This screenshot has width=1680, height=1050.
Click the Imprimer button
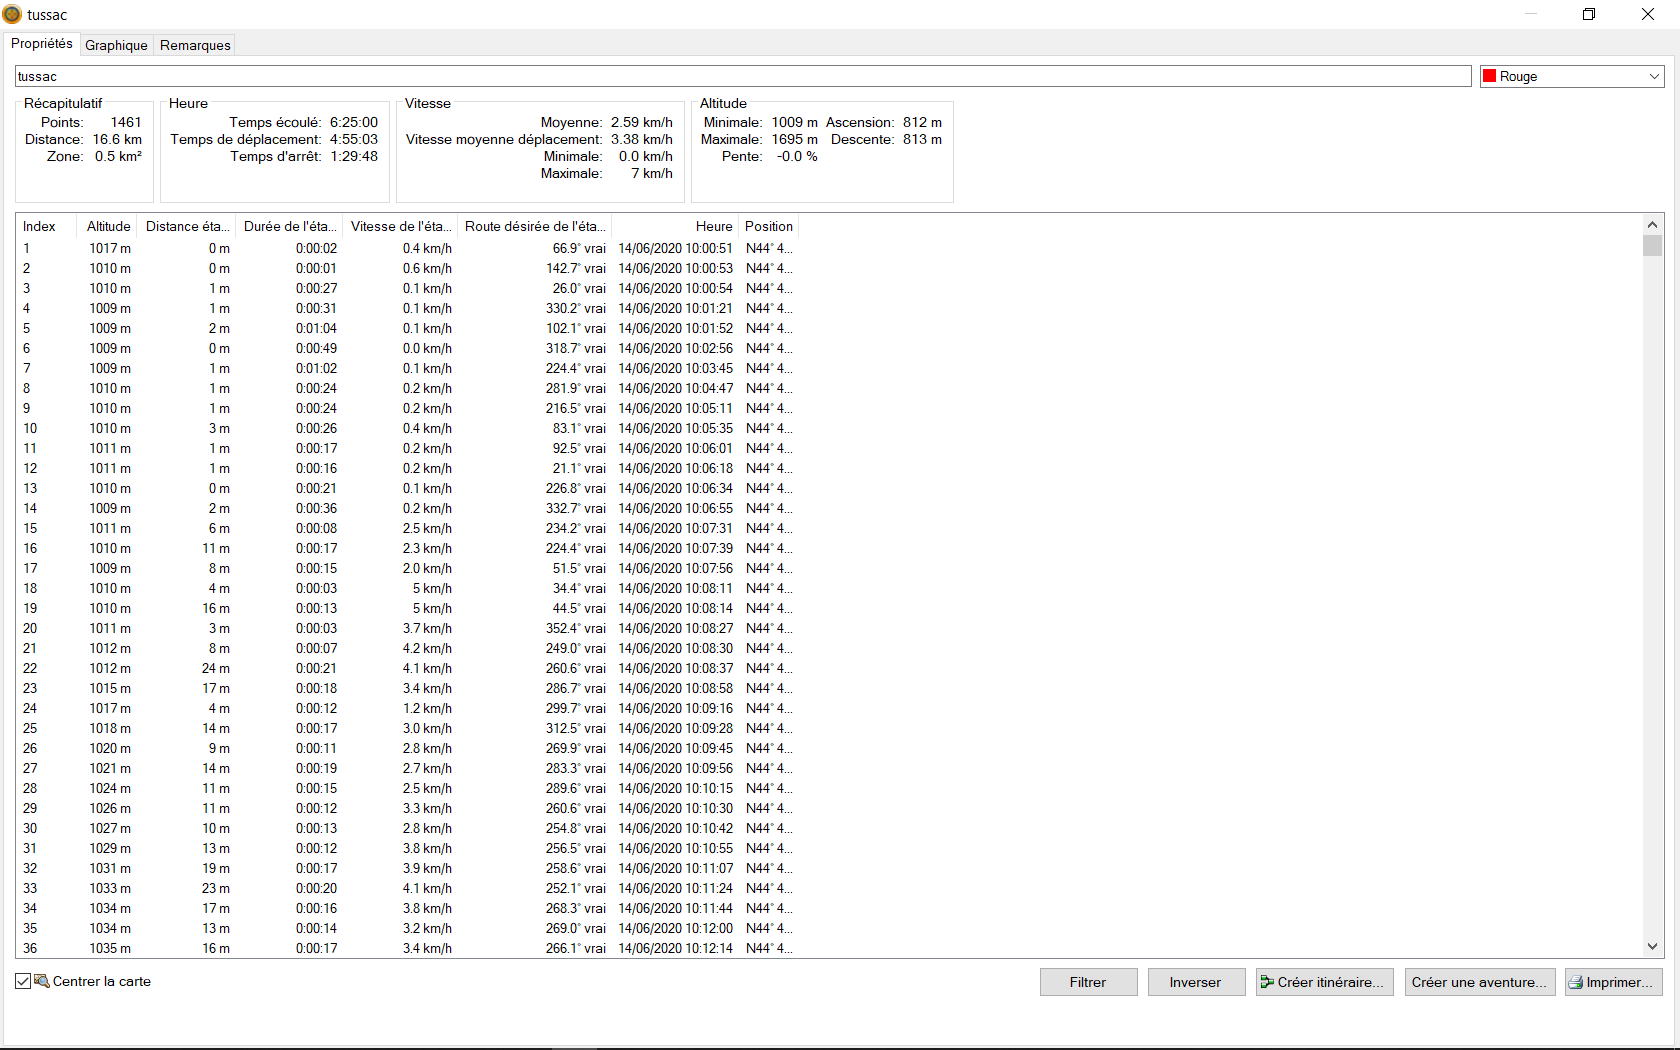click(1613, 982)
